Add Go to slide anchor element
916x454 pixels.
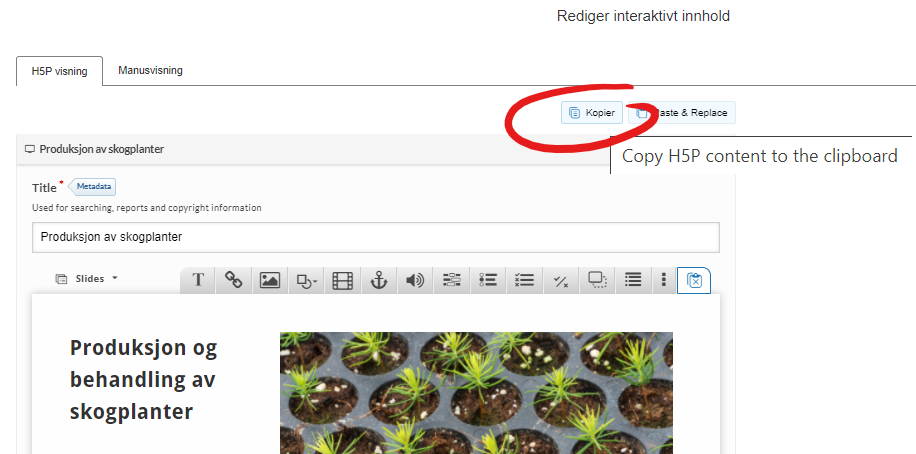point(379,280)
